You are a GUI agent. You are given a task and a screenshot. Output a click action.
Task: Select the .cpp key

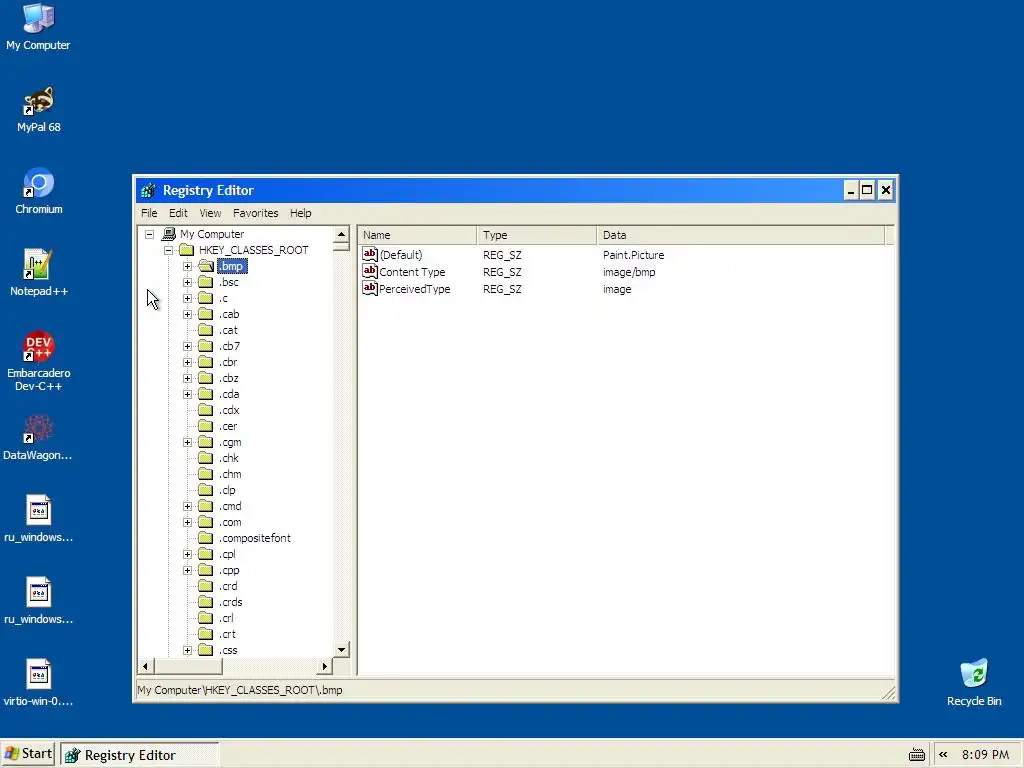point(229,570)
